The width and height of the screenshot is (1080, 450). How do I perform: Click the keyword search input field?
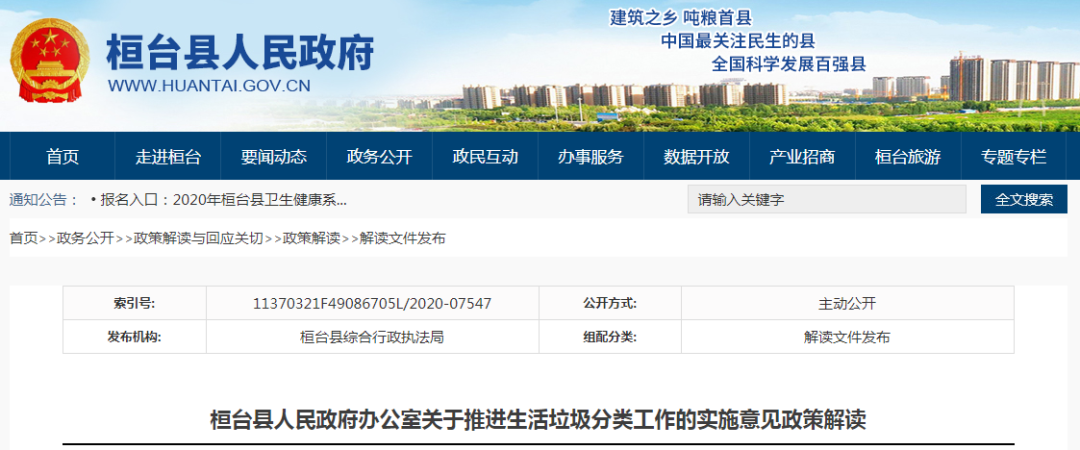click(x=827, y=200)
